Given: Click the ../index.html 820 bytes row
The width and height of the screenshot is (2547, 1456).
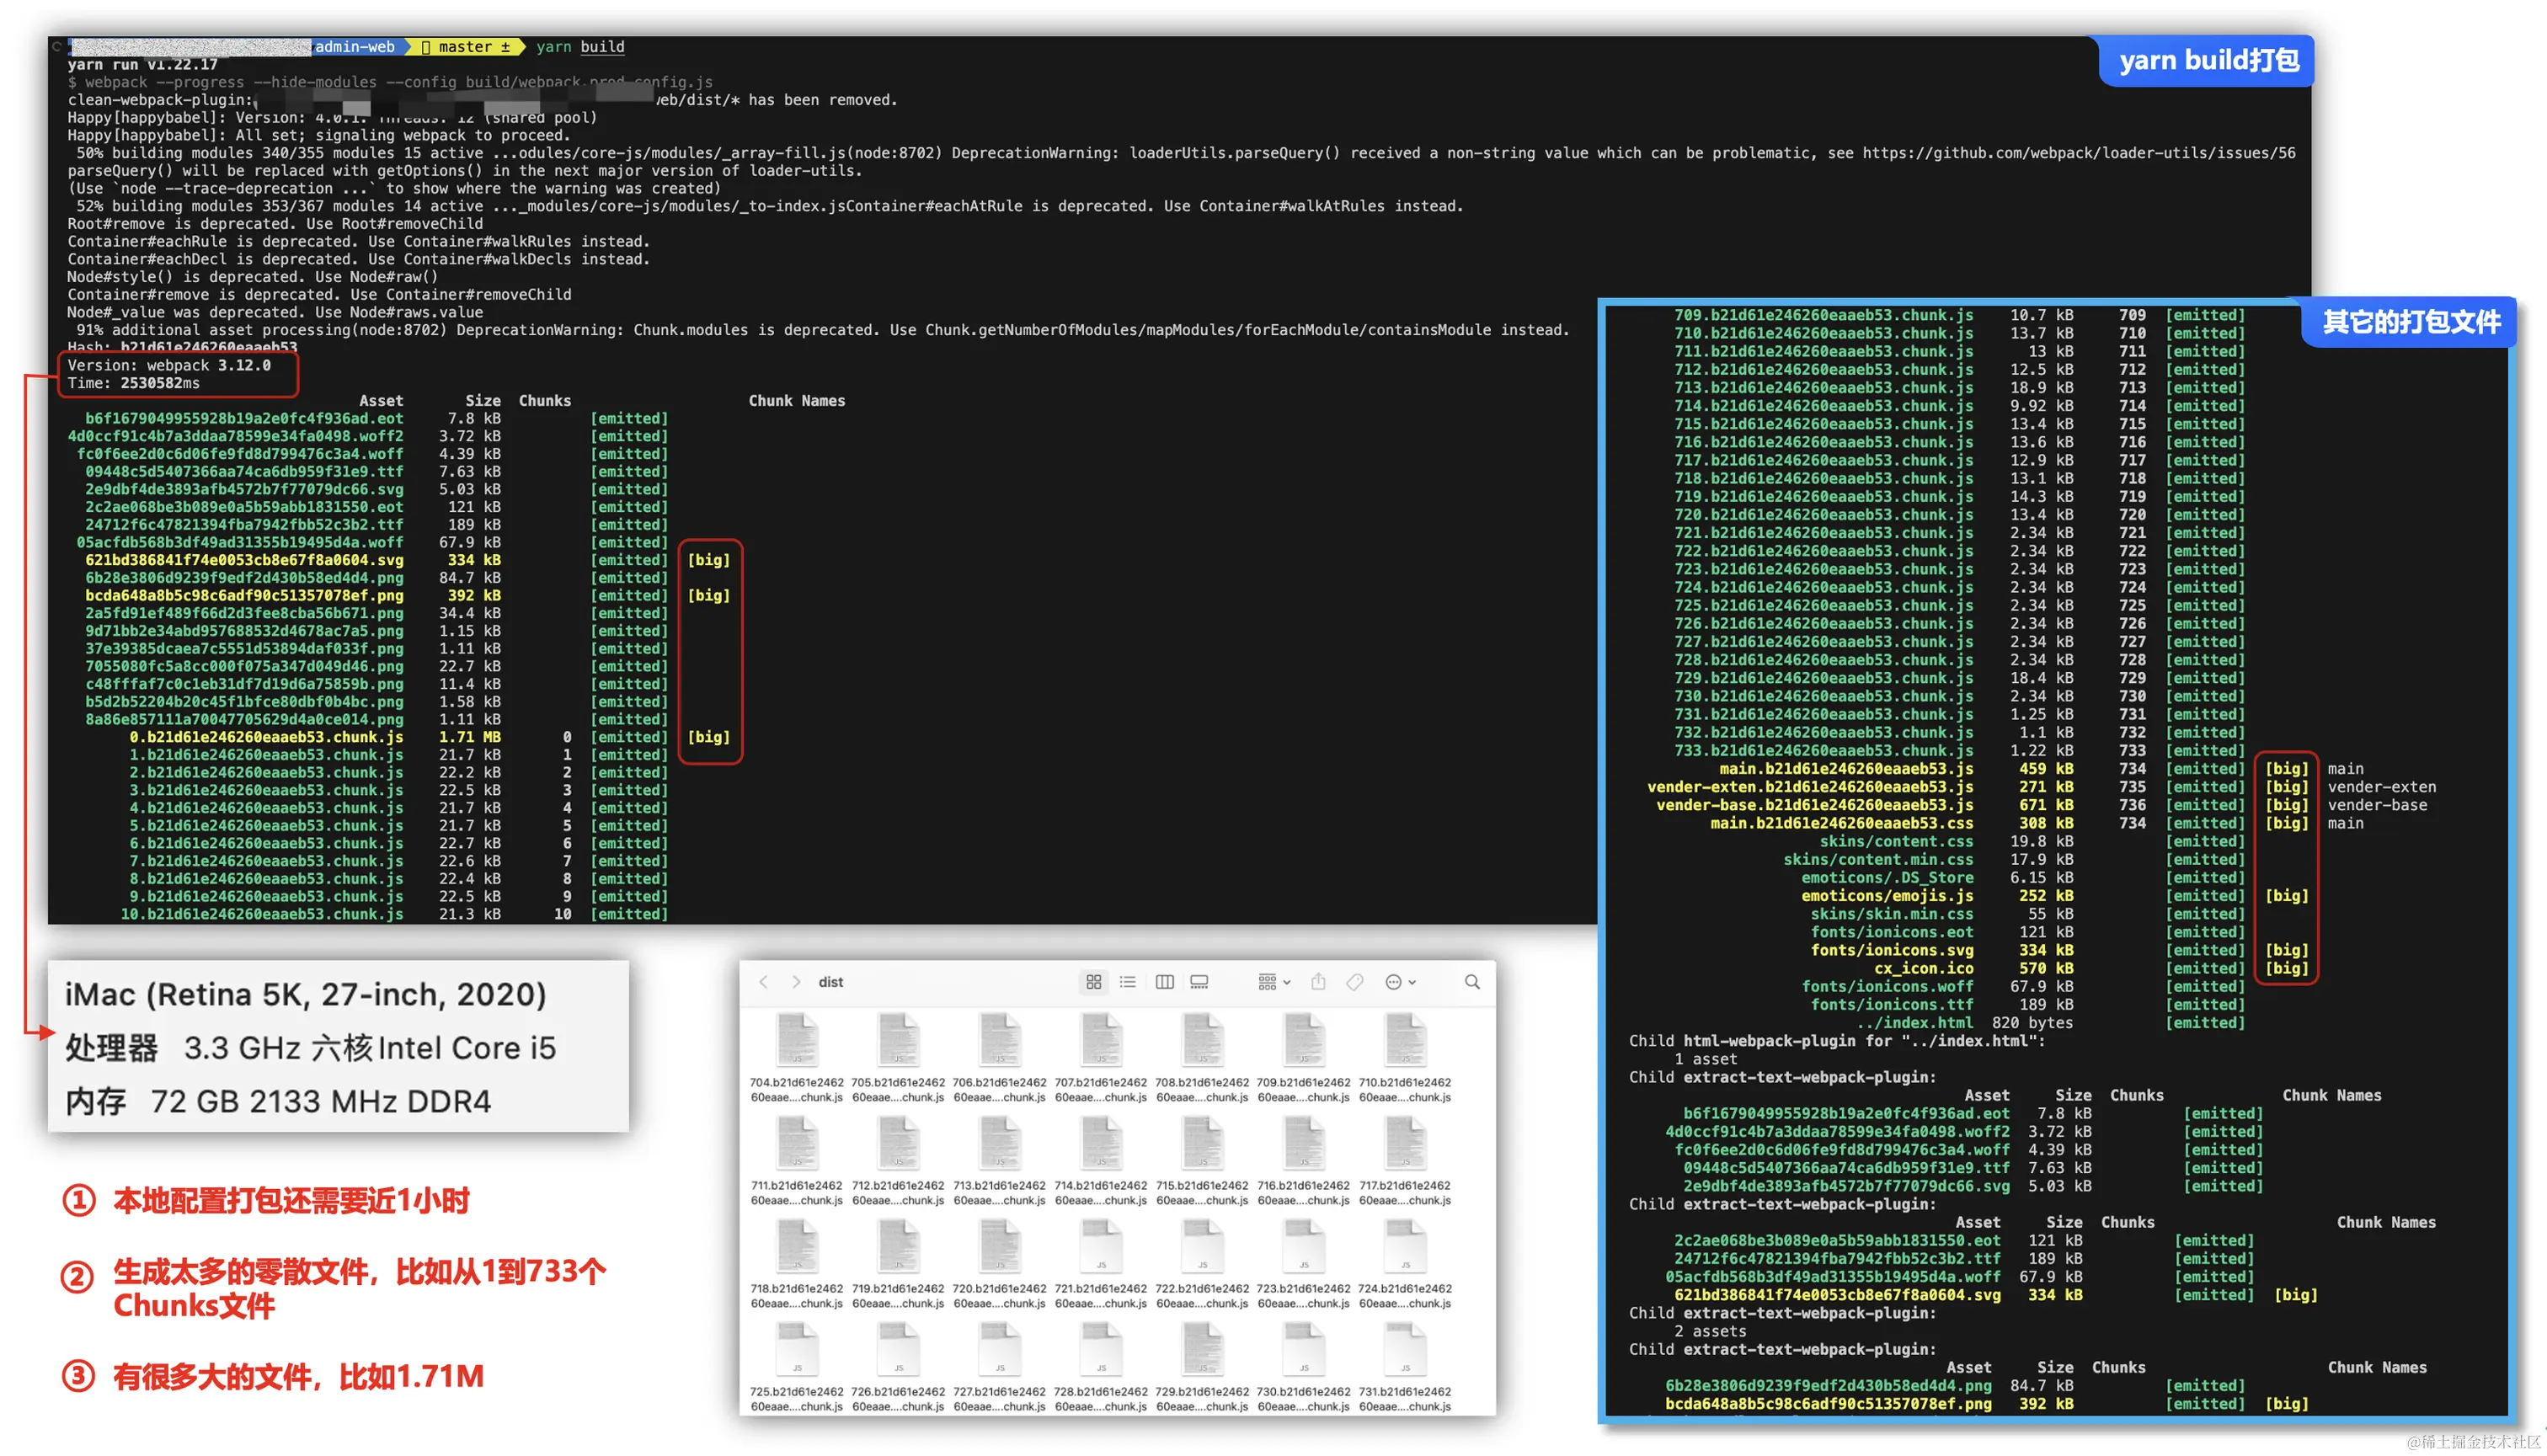Looking at the screenshot, I should (x=2051, y=1023).
